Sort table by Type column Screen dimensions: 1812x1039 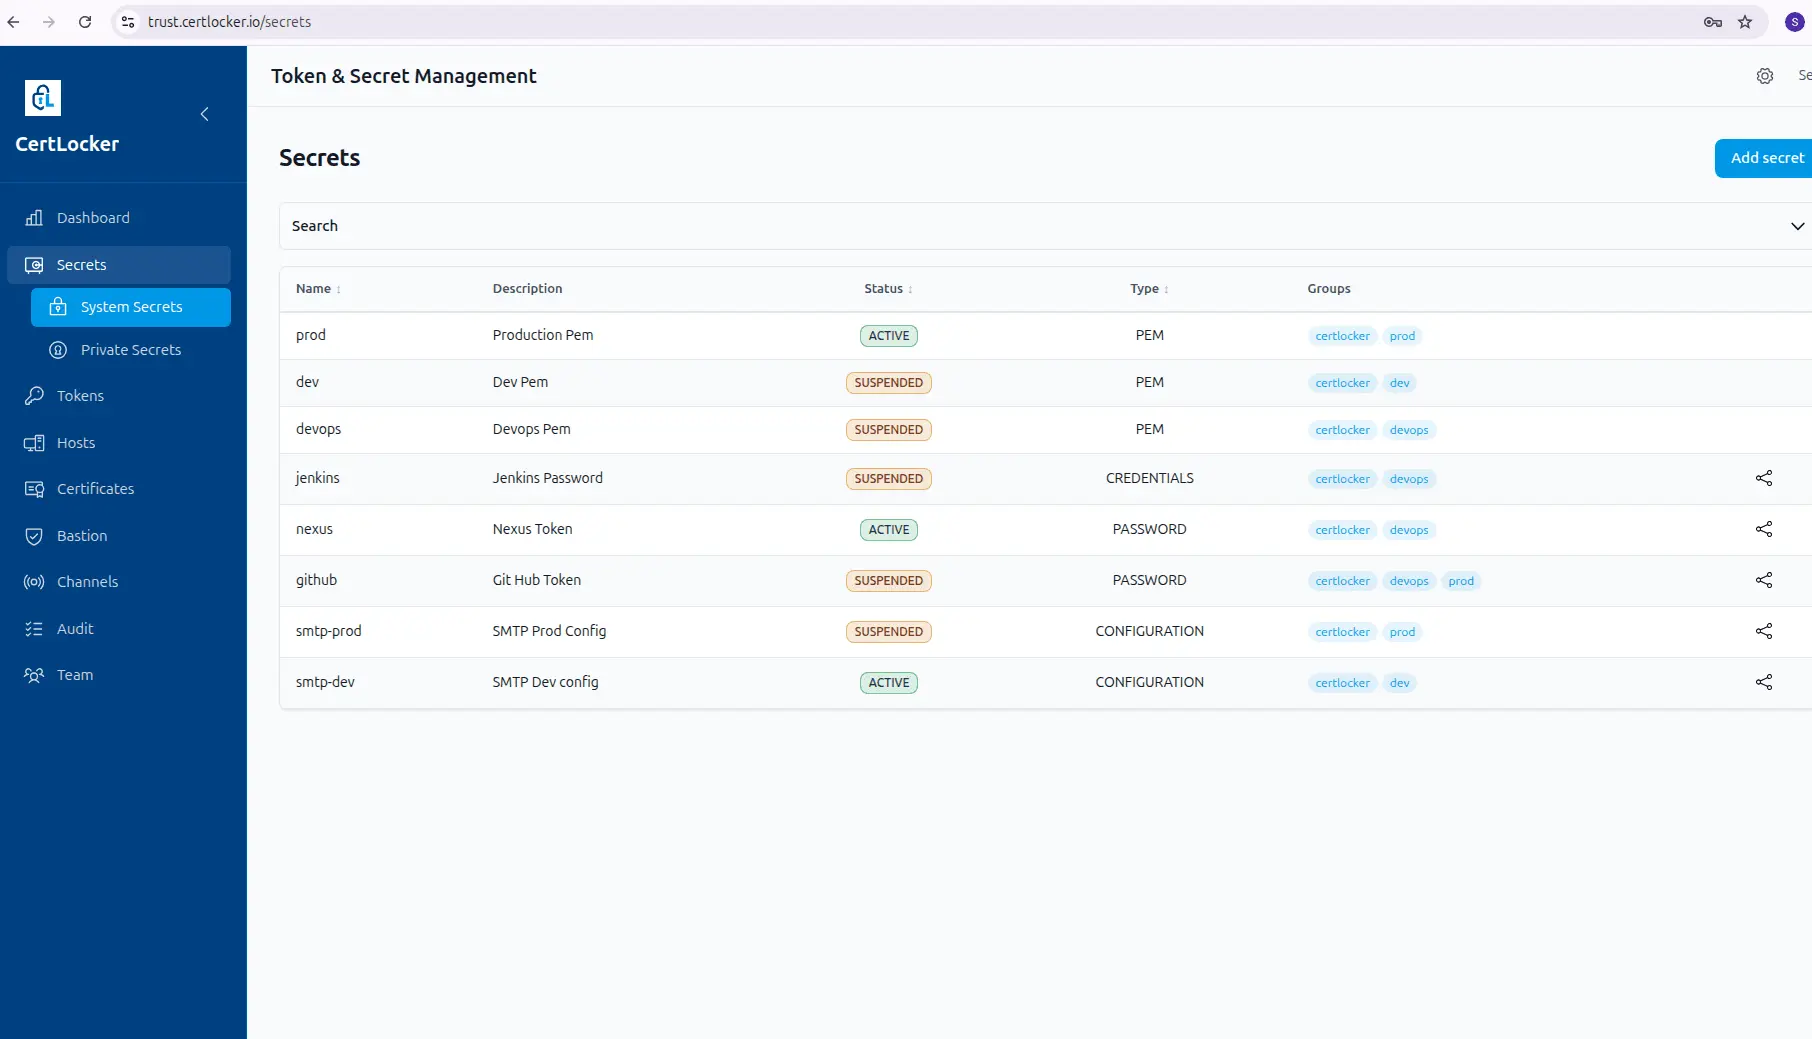point(1149,289)
